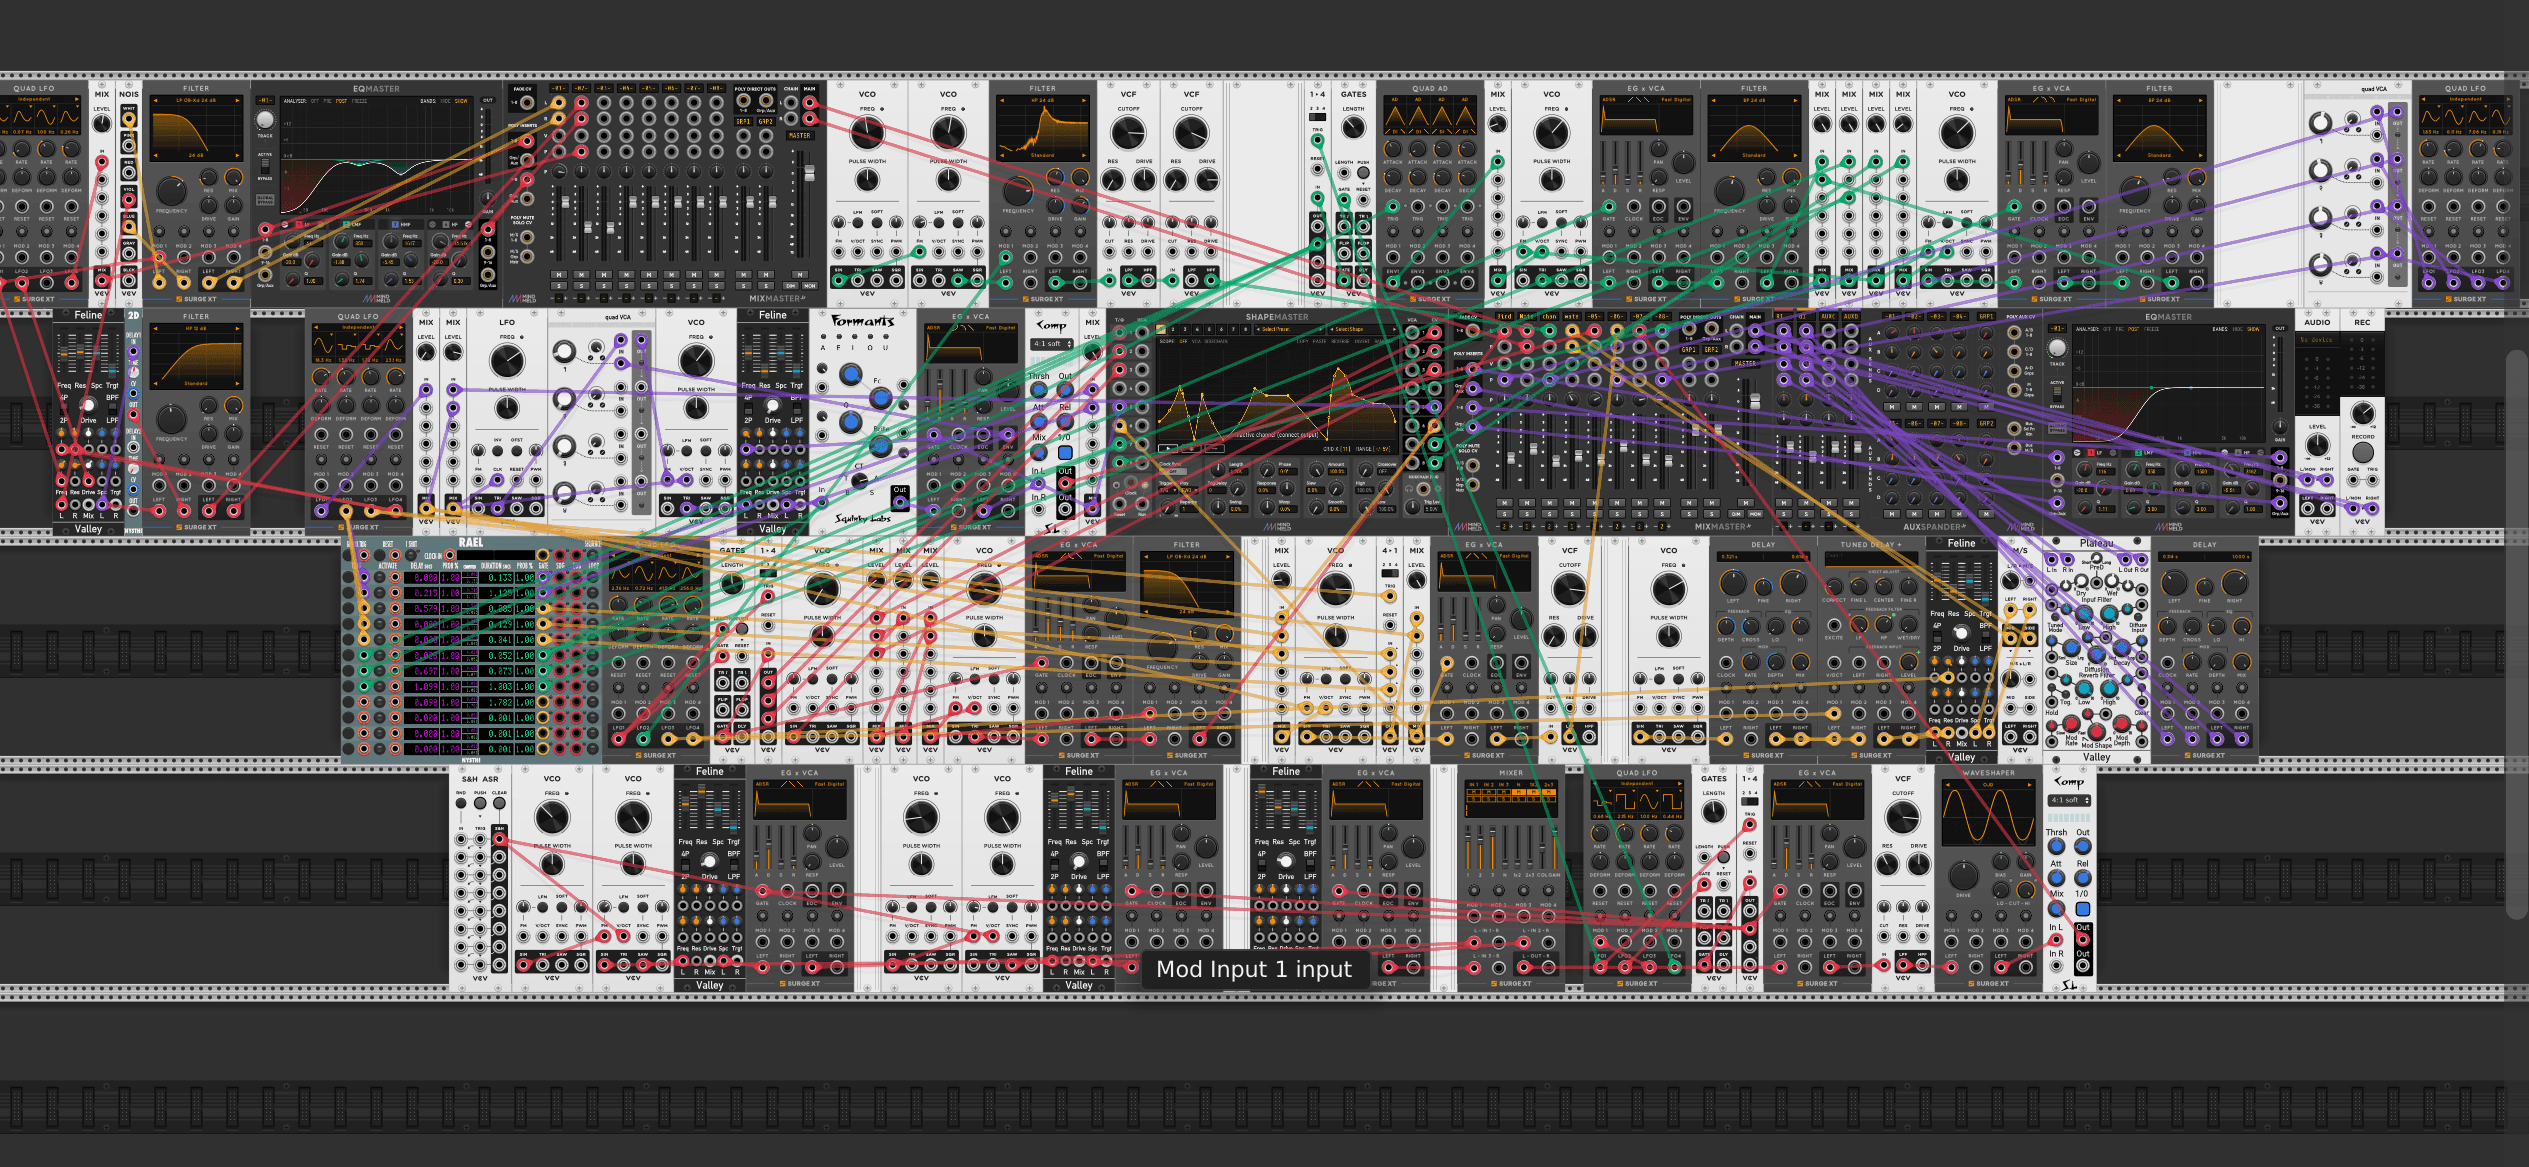Click the ShapeMaster sidechain headphone icon
Viewport: 2529px width, 1167px height.
1409,489
